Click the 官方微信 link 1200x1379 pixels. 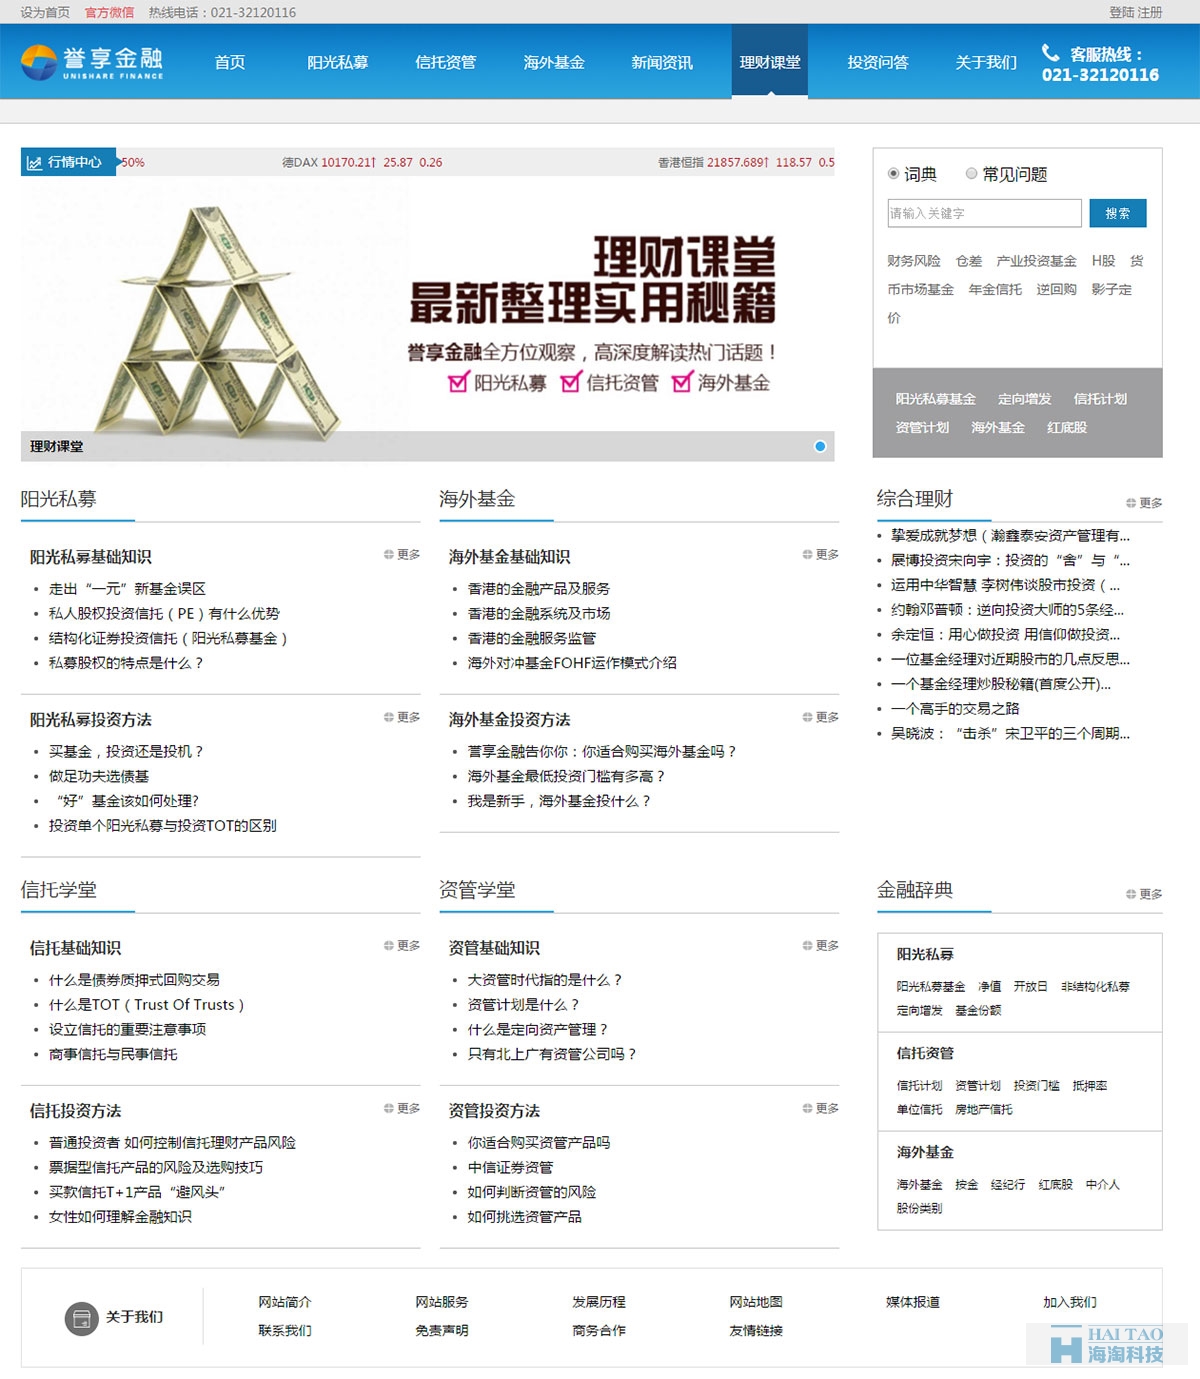[x=109, y=12]
